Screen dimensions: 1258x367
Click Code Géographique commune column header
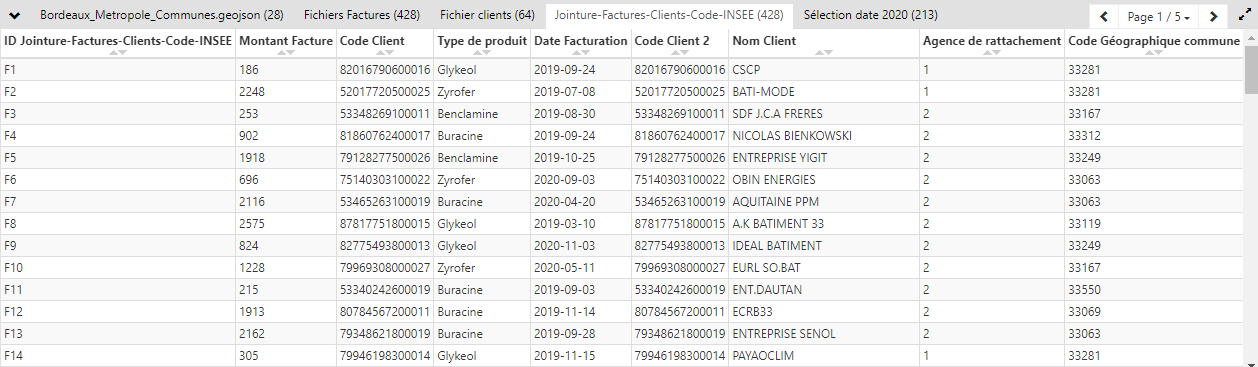pyautogui.click(x=1154, y=41)
